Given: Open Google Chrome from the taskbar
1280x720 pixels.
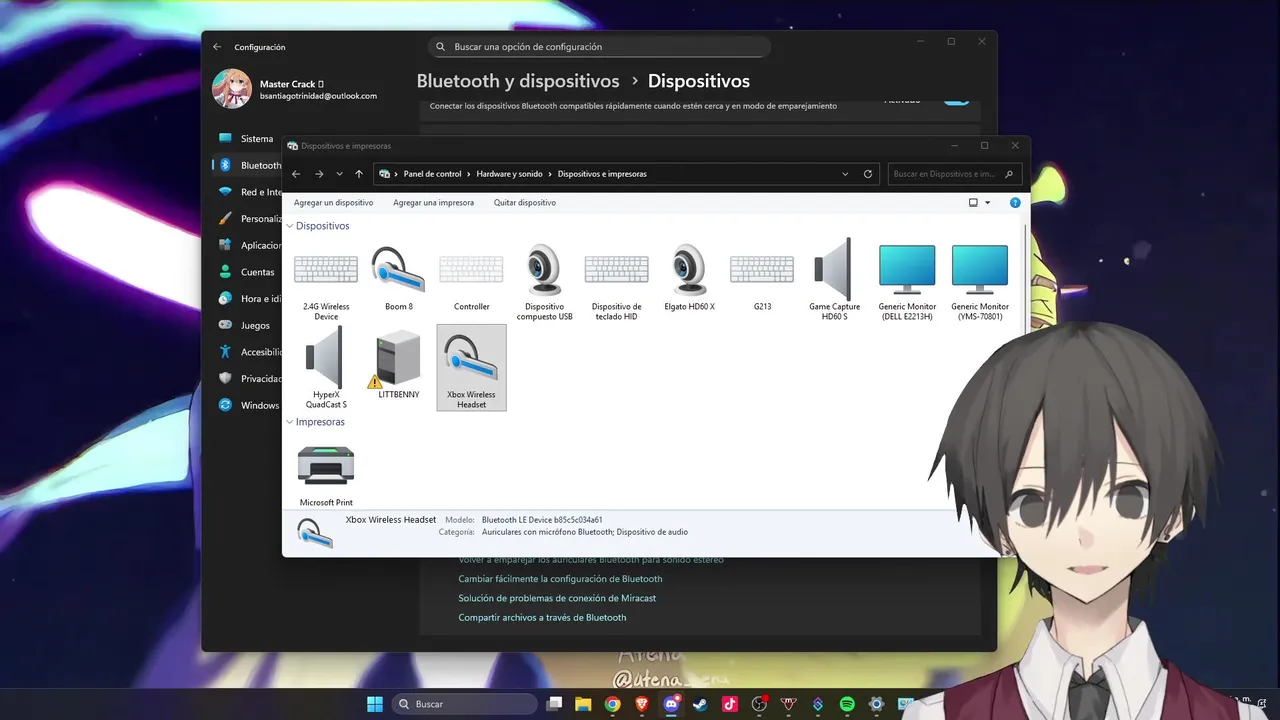Looking at the screenshot, I should [x=612, y=704].
